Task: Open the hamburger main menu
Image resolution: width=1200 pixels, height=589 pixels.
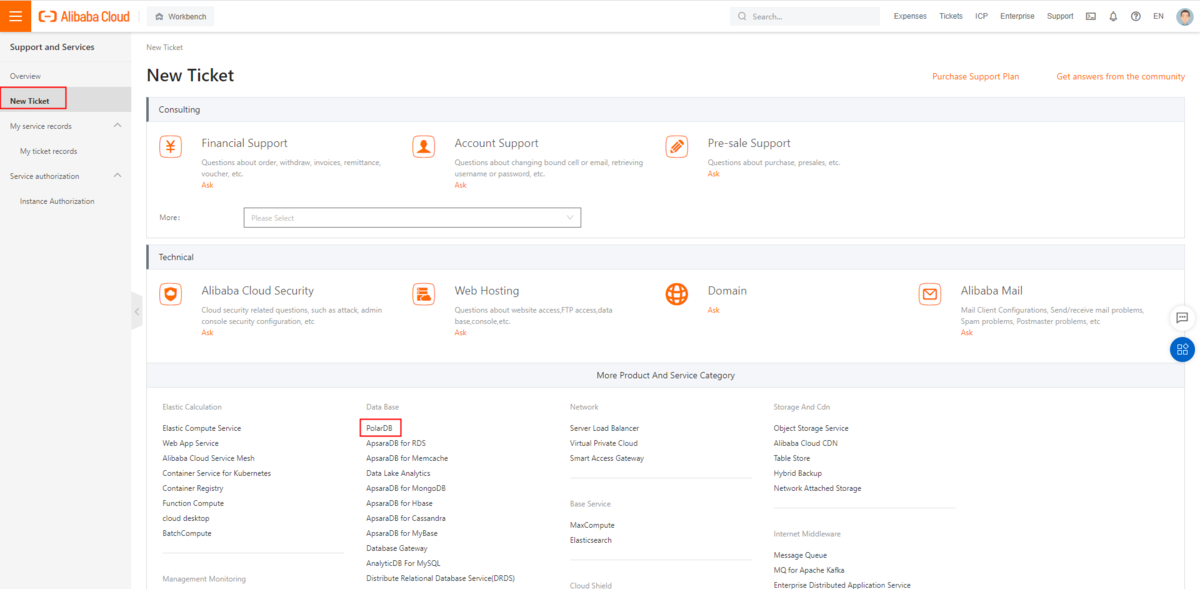Action: (16, 16)
